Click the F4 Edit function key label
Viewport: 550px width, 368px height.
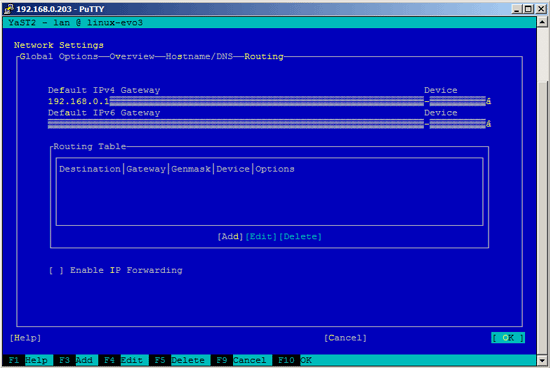123,360
